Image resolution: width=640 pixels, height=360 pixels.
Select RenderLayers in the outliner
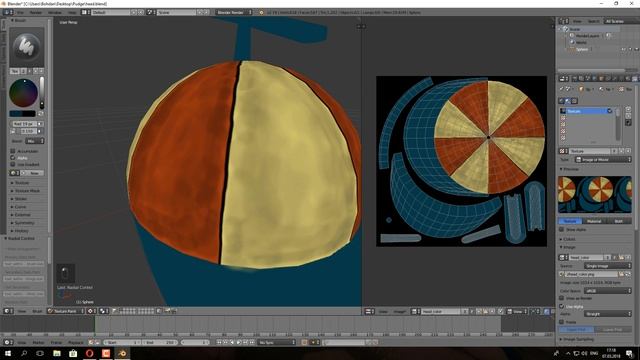click(587, 36)
